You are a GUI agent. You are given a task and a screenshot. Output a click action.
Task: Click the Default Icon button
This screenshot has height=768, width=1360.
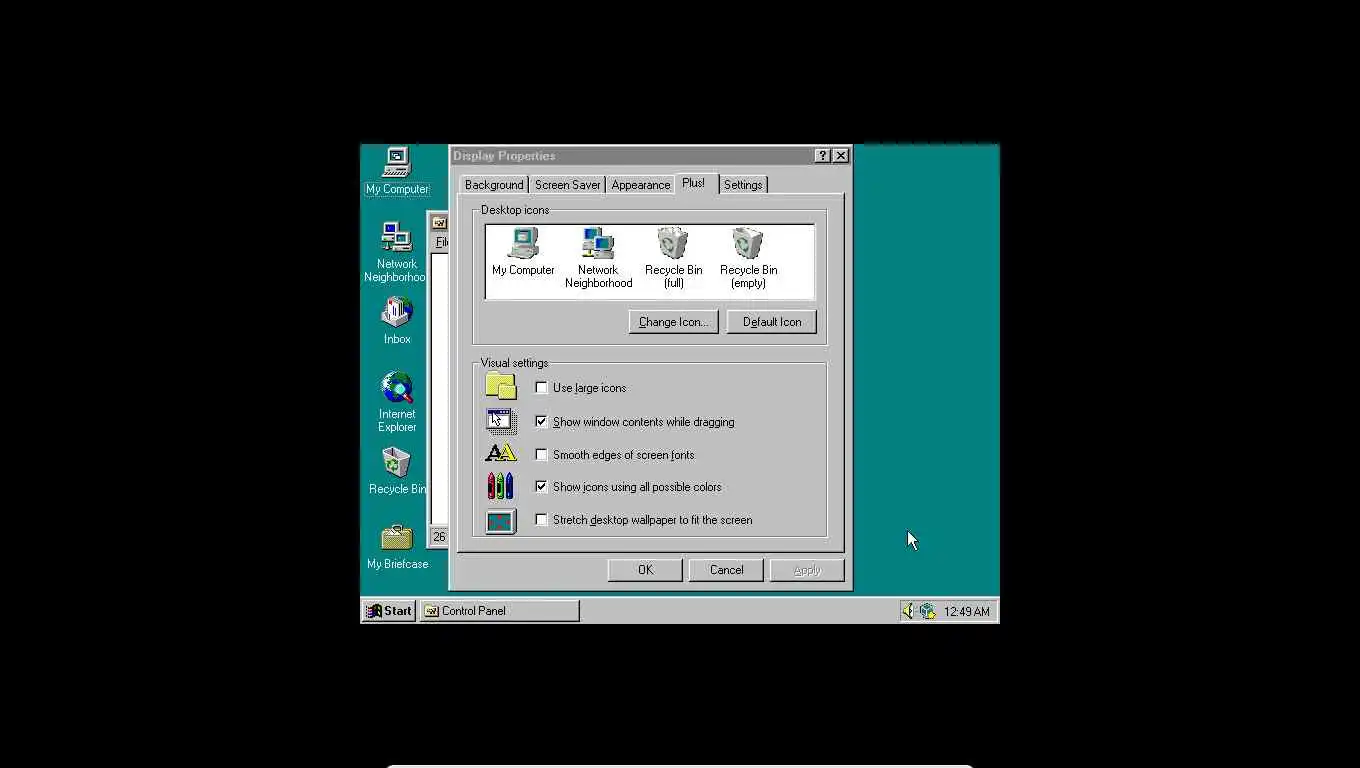[x=772, y=322]
